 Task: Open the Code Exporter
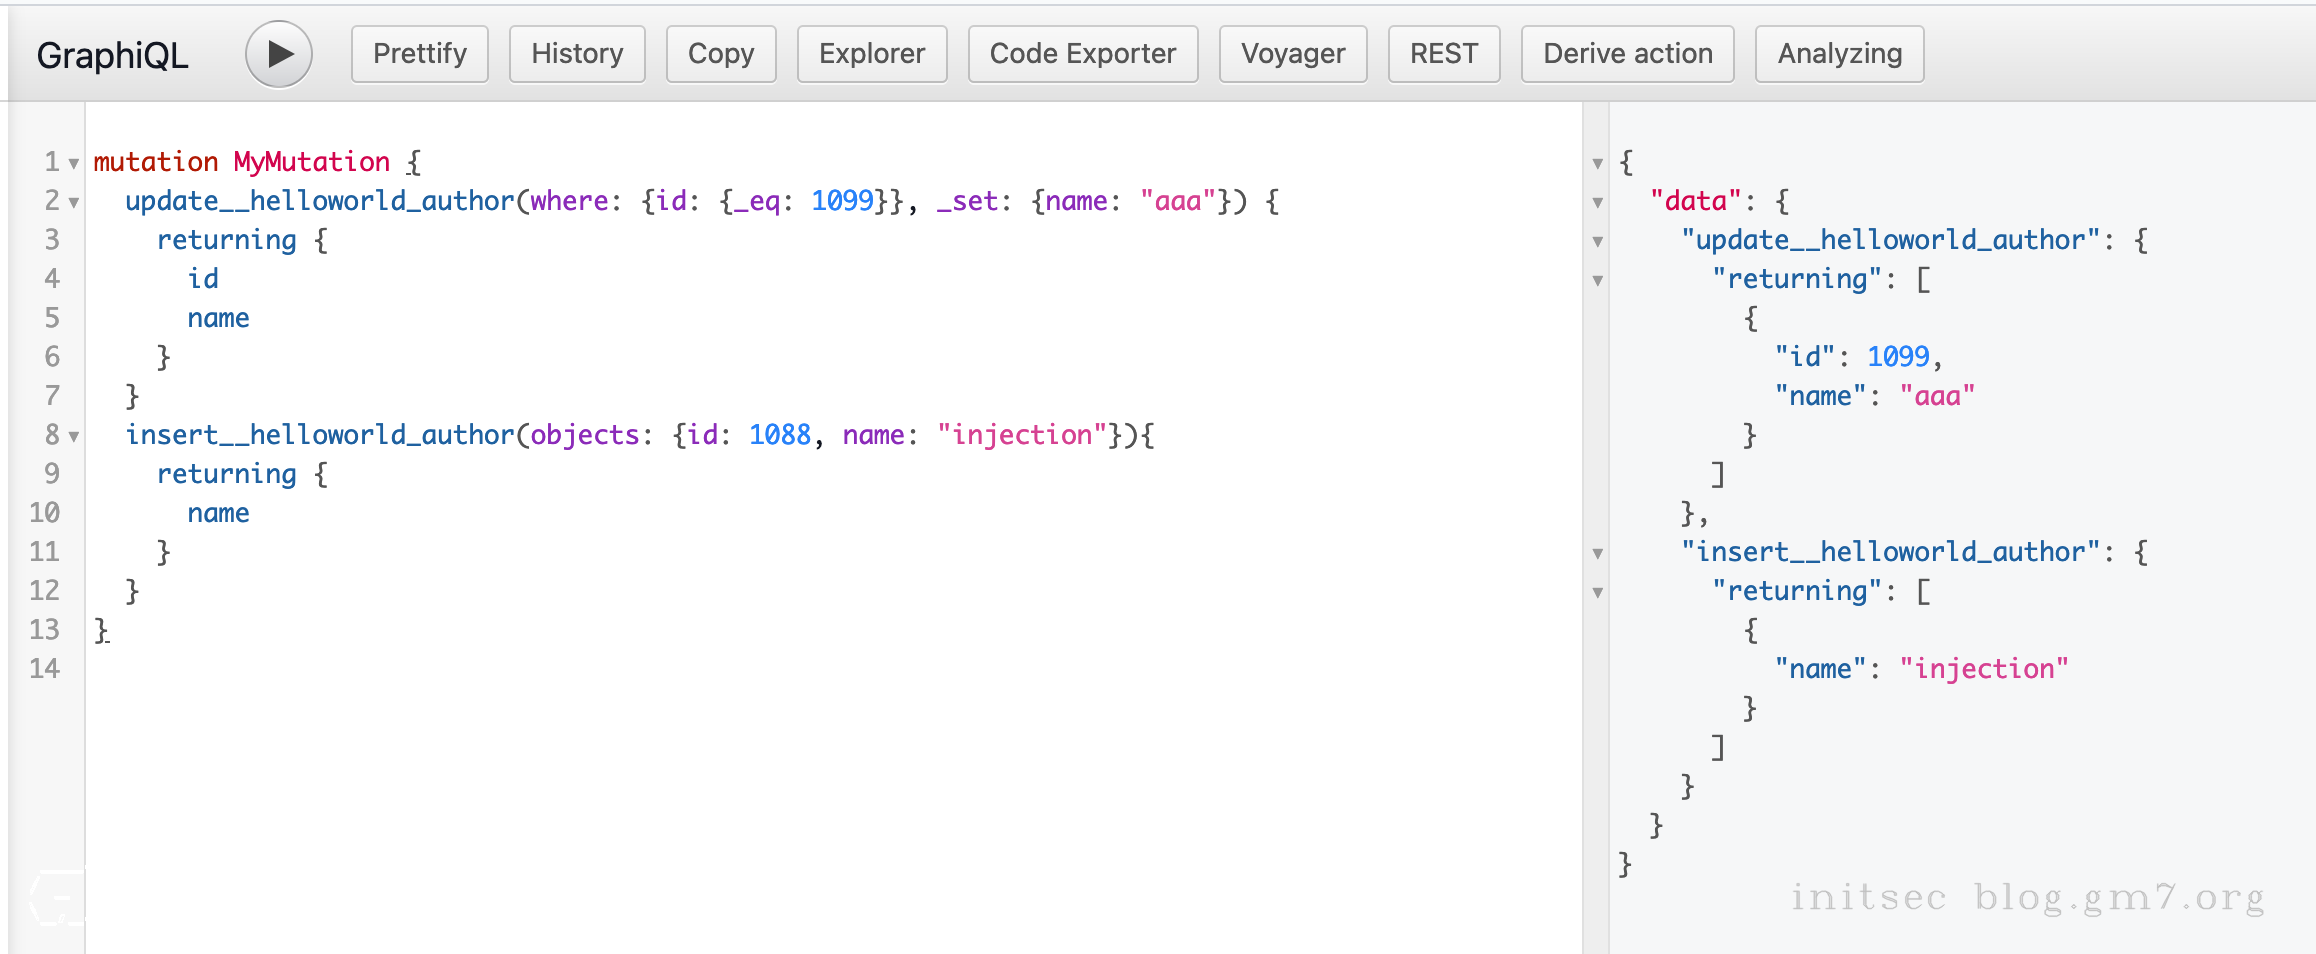(x=1083, y=54)
